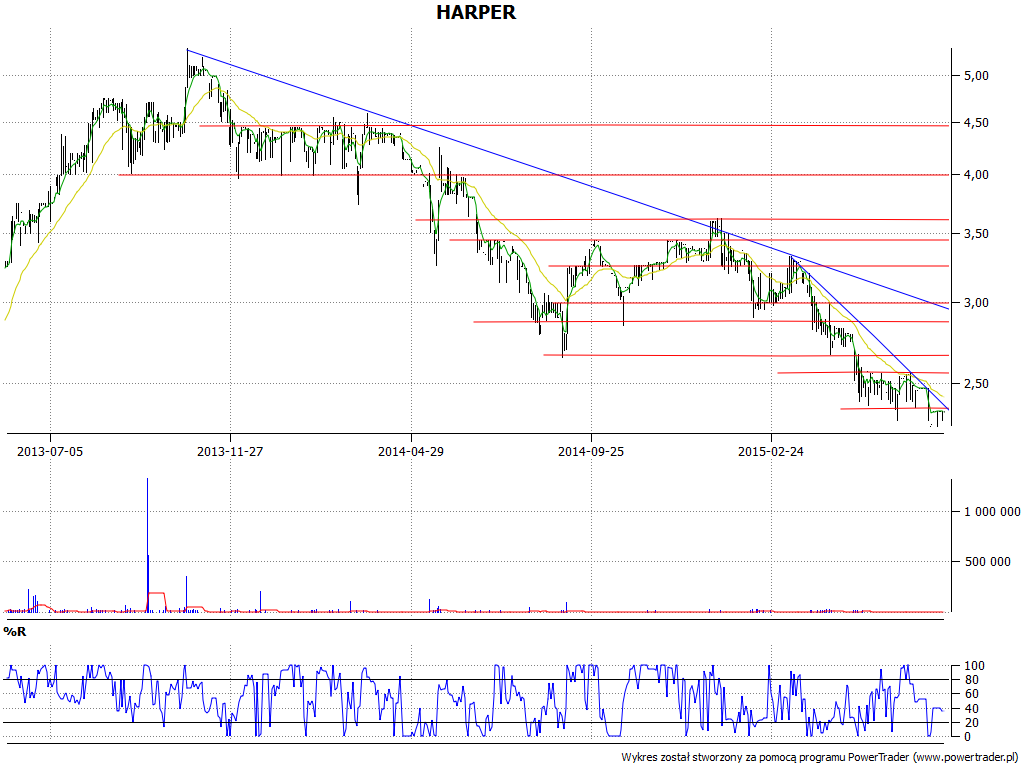Click the 40 level on %R axis
Image resolution: width=1024 pixels, height=768 pixels.
pos(971,709)
